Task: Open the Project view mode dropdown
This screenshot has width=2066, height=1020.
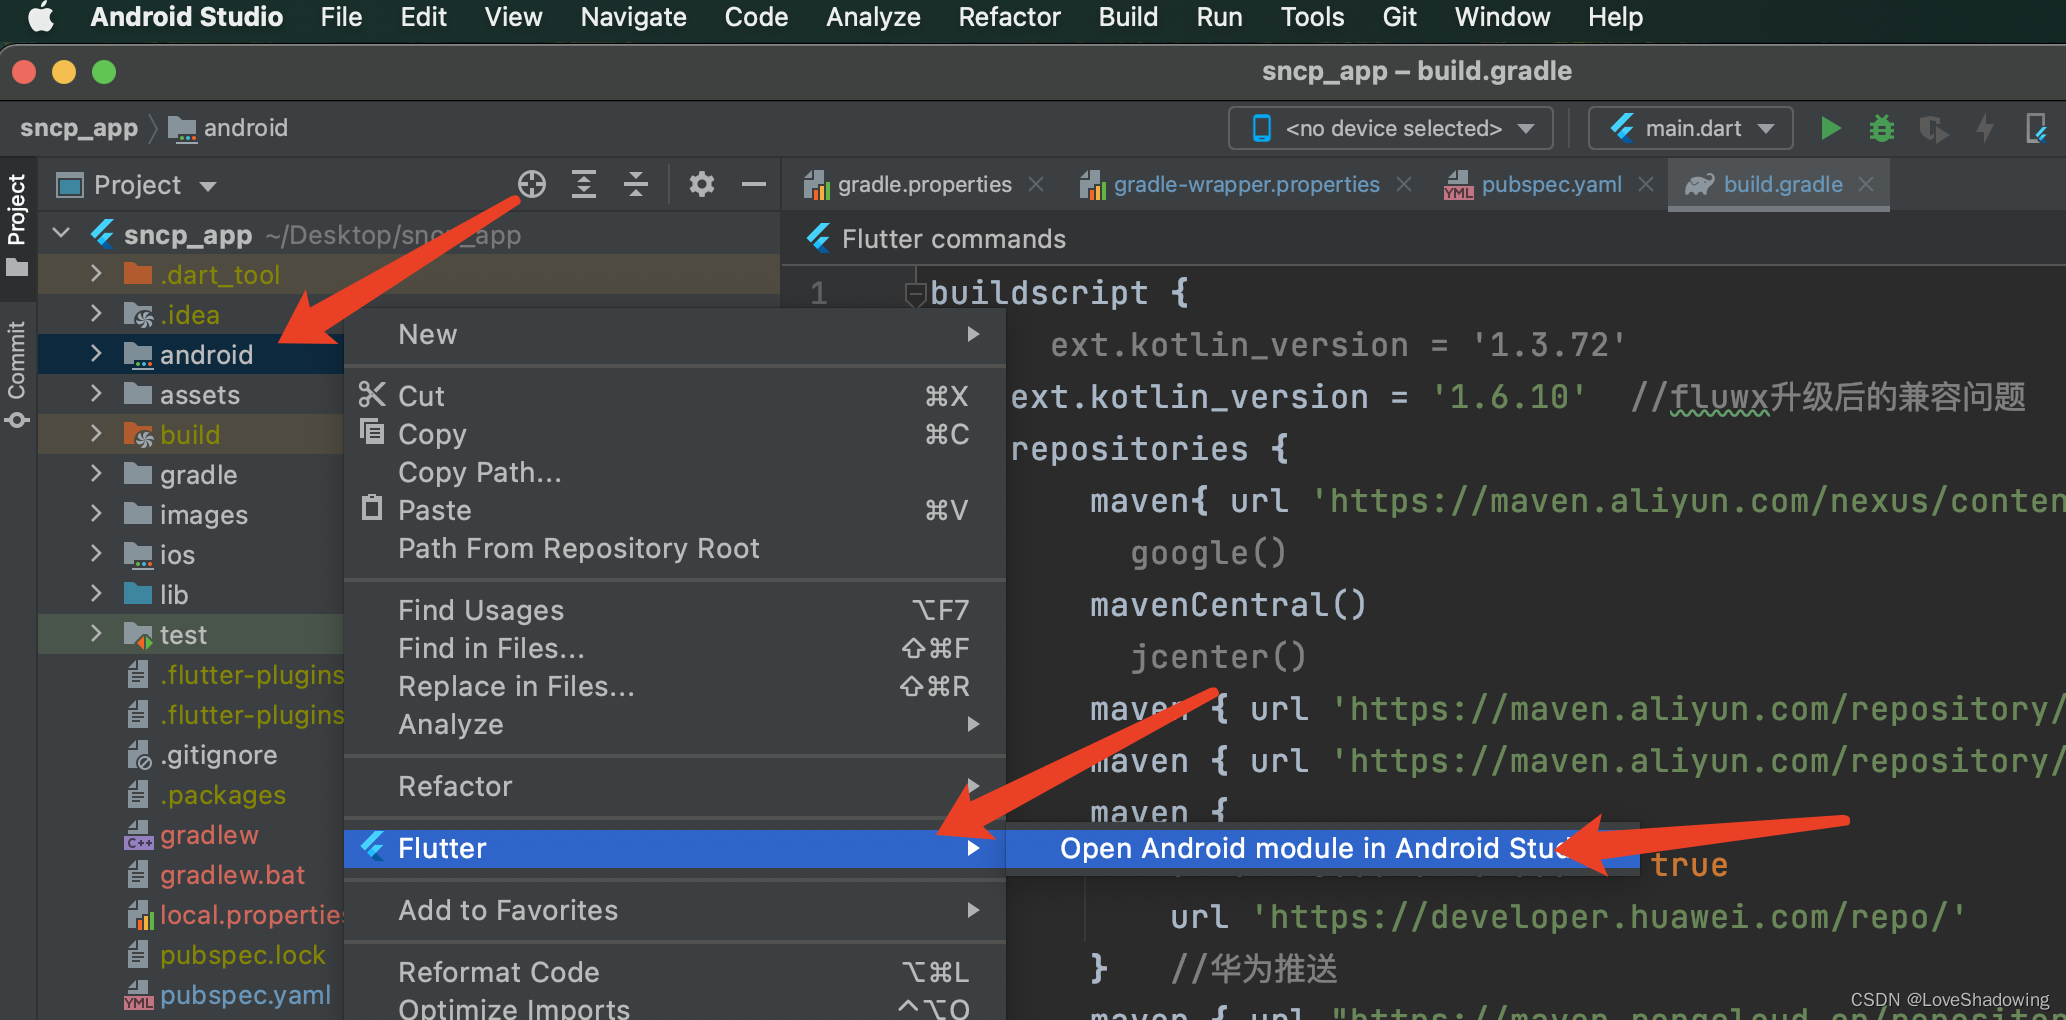Action: [208, 186]
